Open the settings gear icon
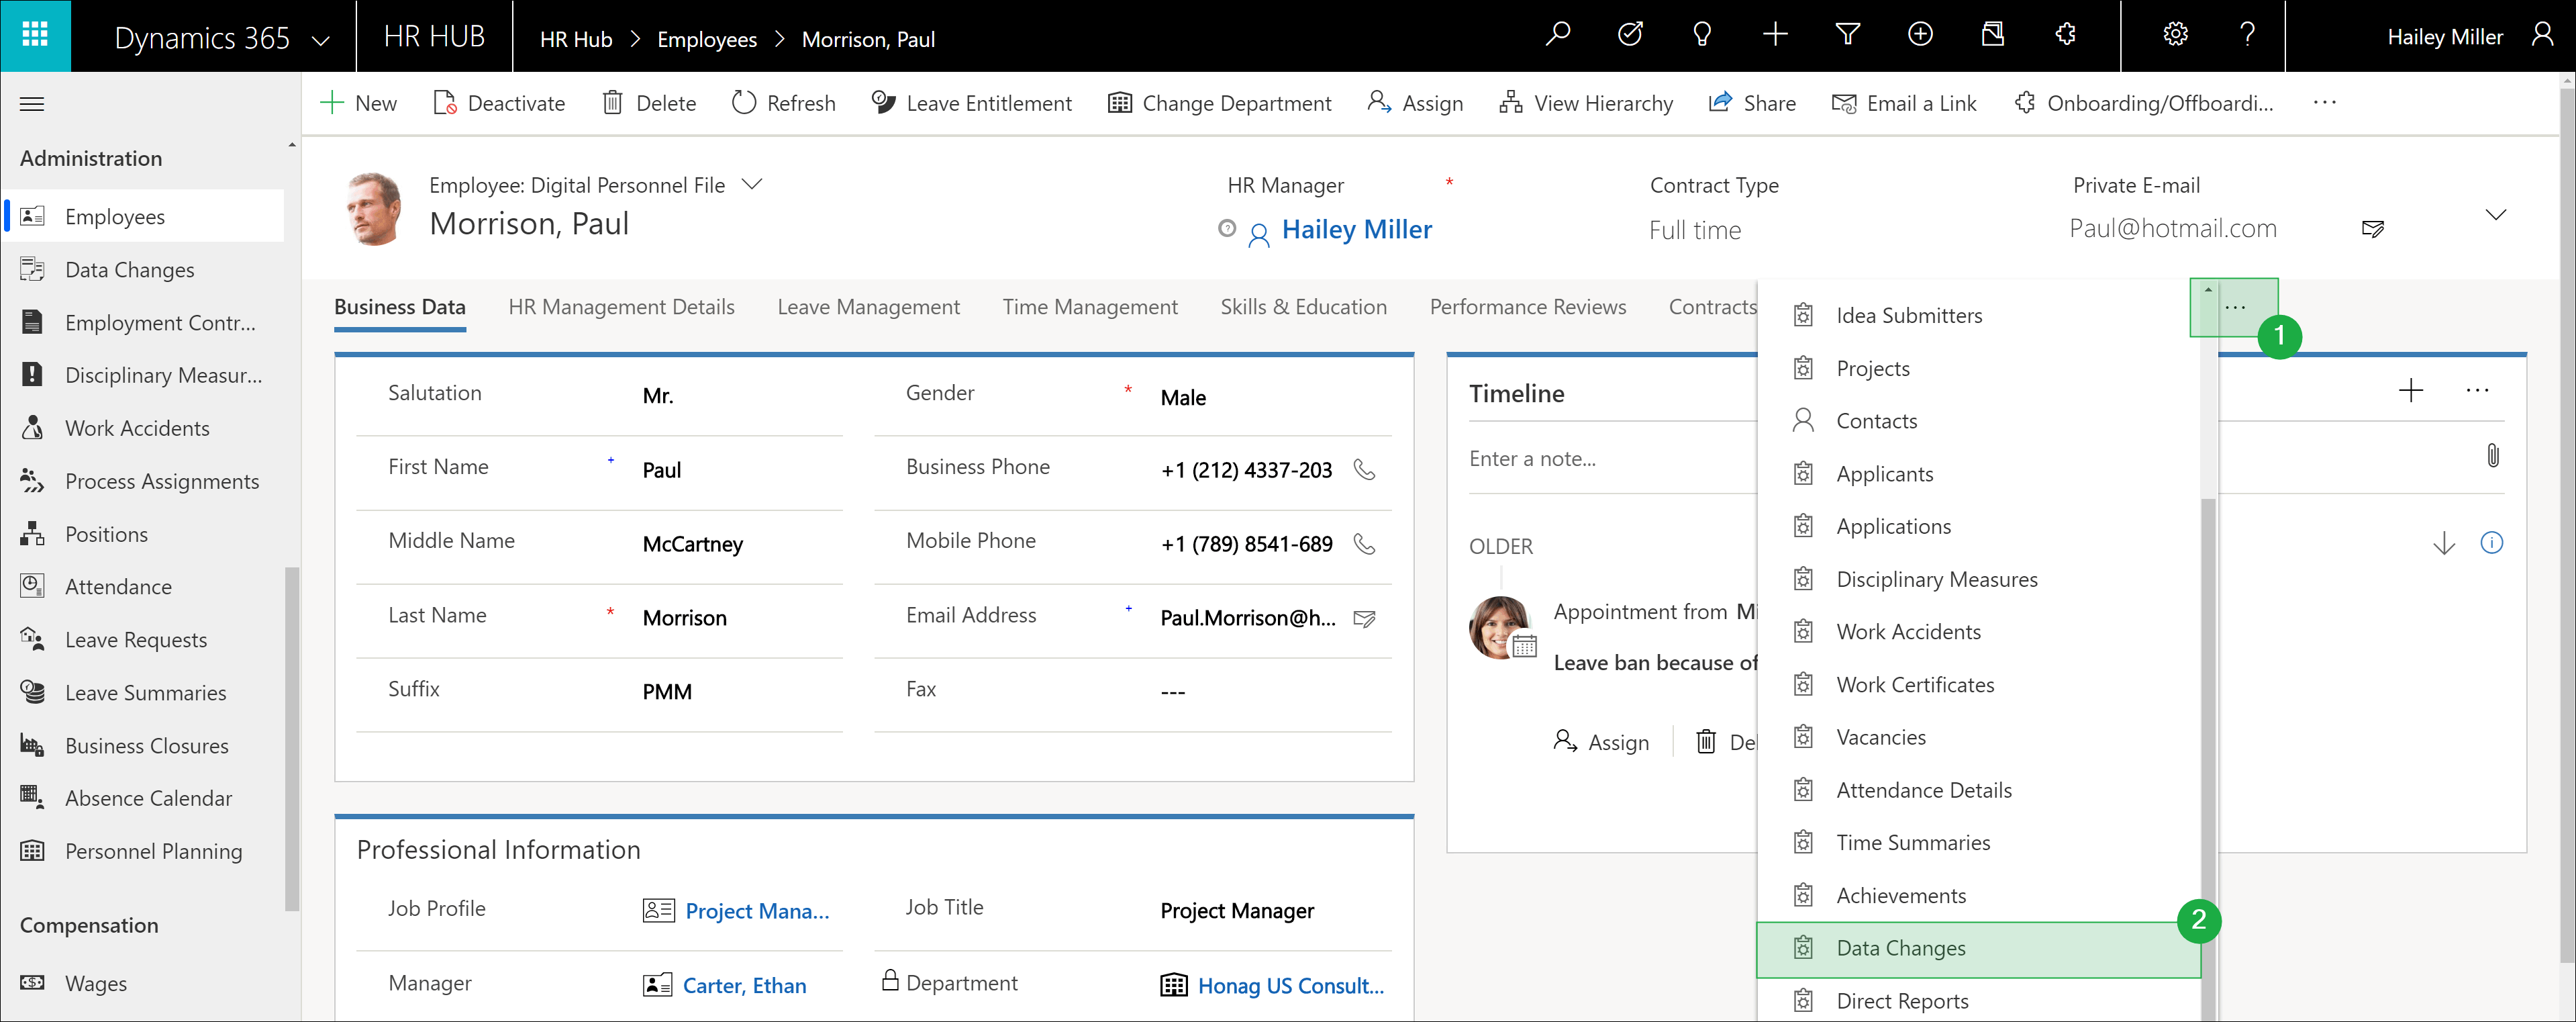This screenshot has height=1022, width=2576. click(x=2175, y=35)
